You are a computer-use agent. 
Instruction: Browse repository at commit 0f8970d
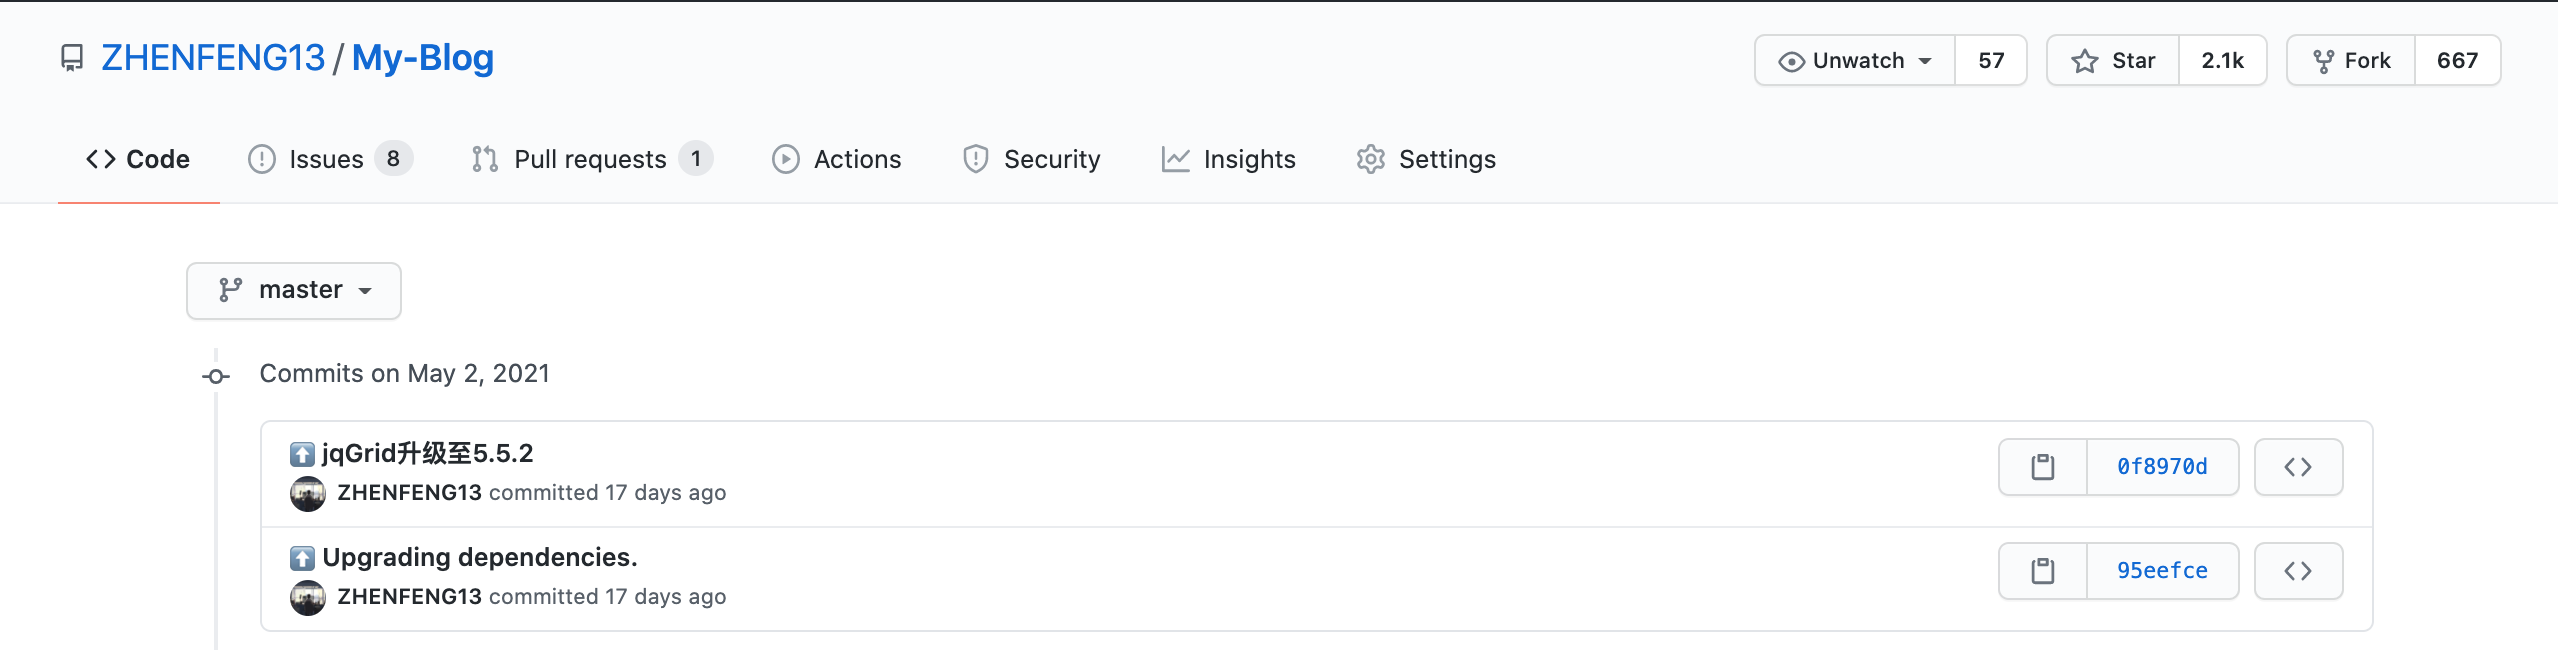2298,467
